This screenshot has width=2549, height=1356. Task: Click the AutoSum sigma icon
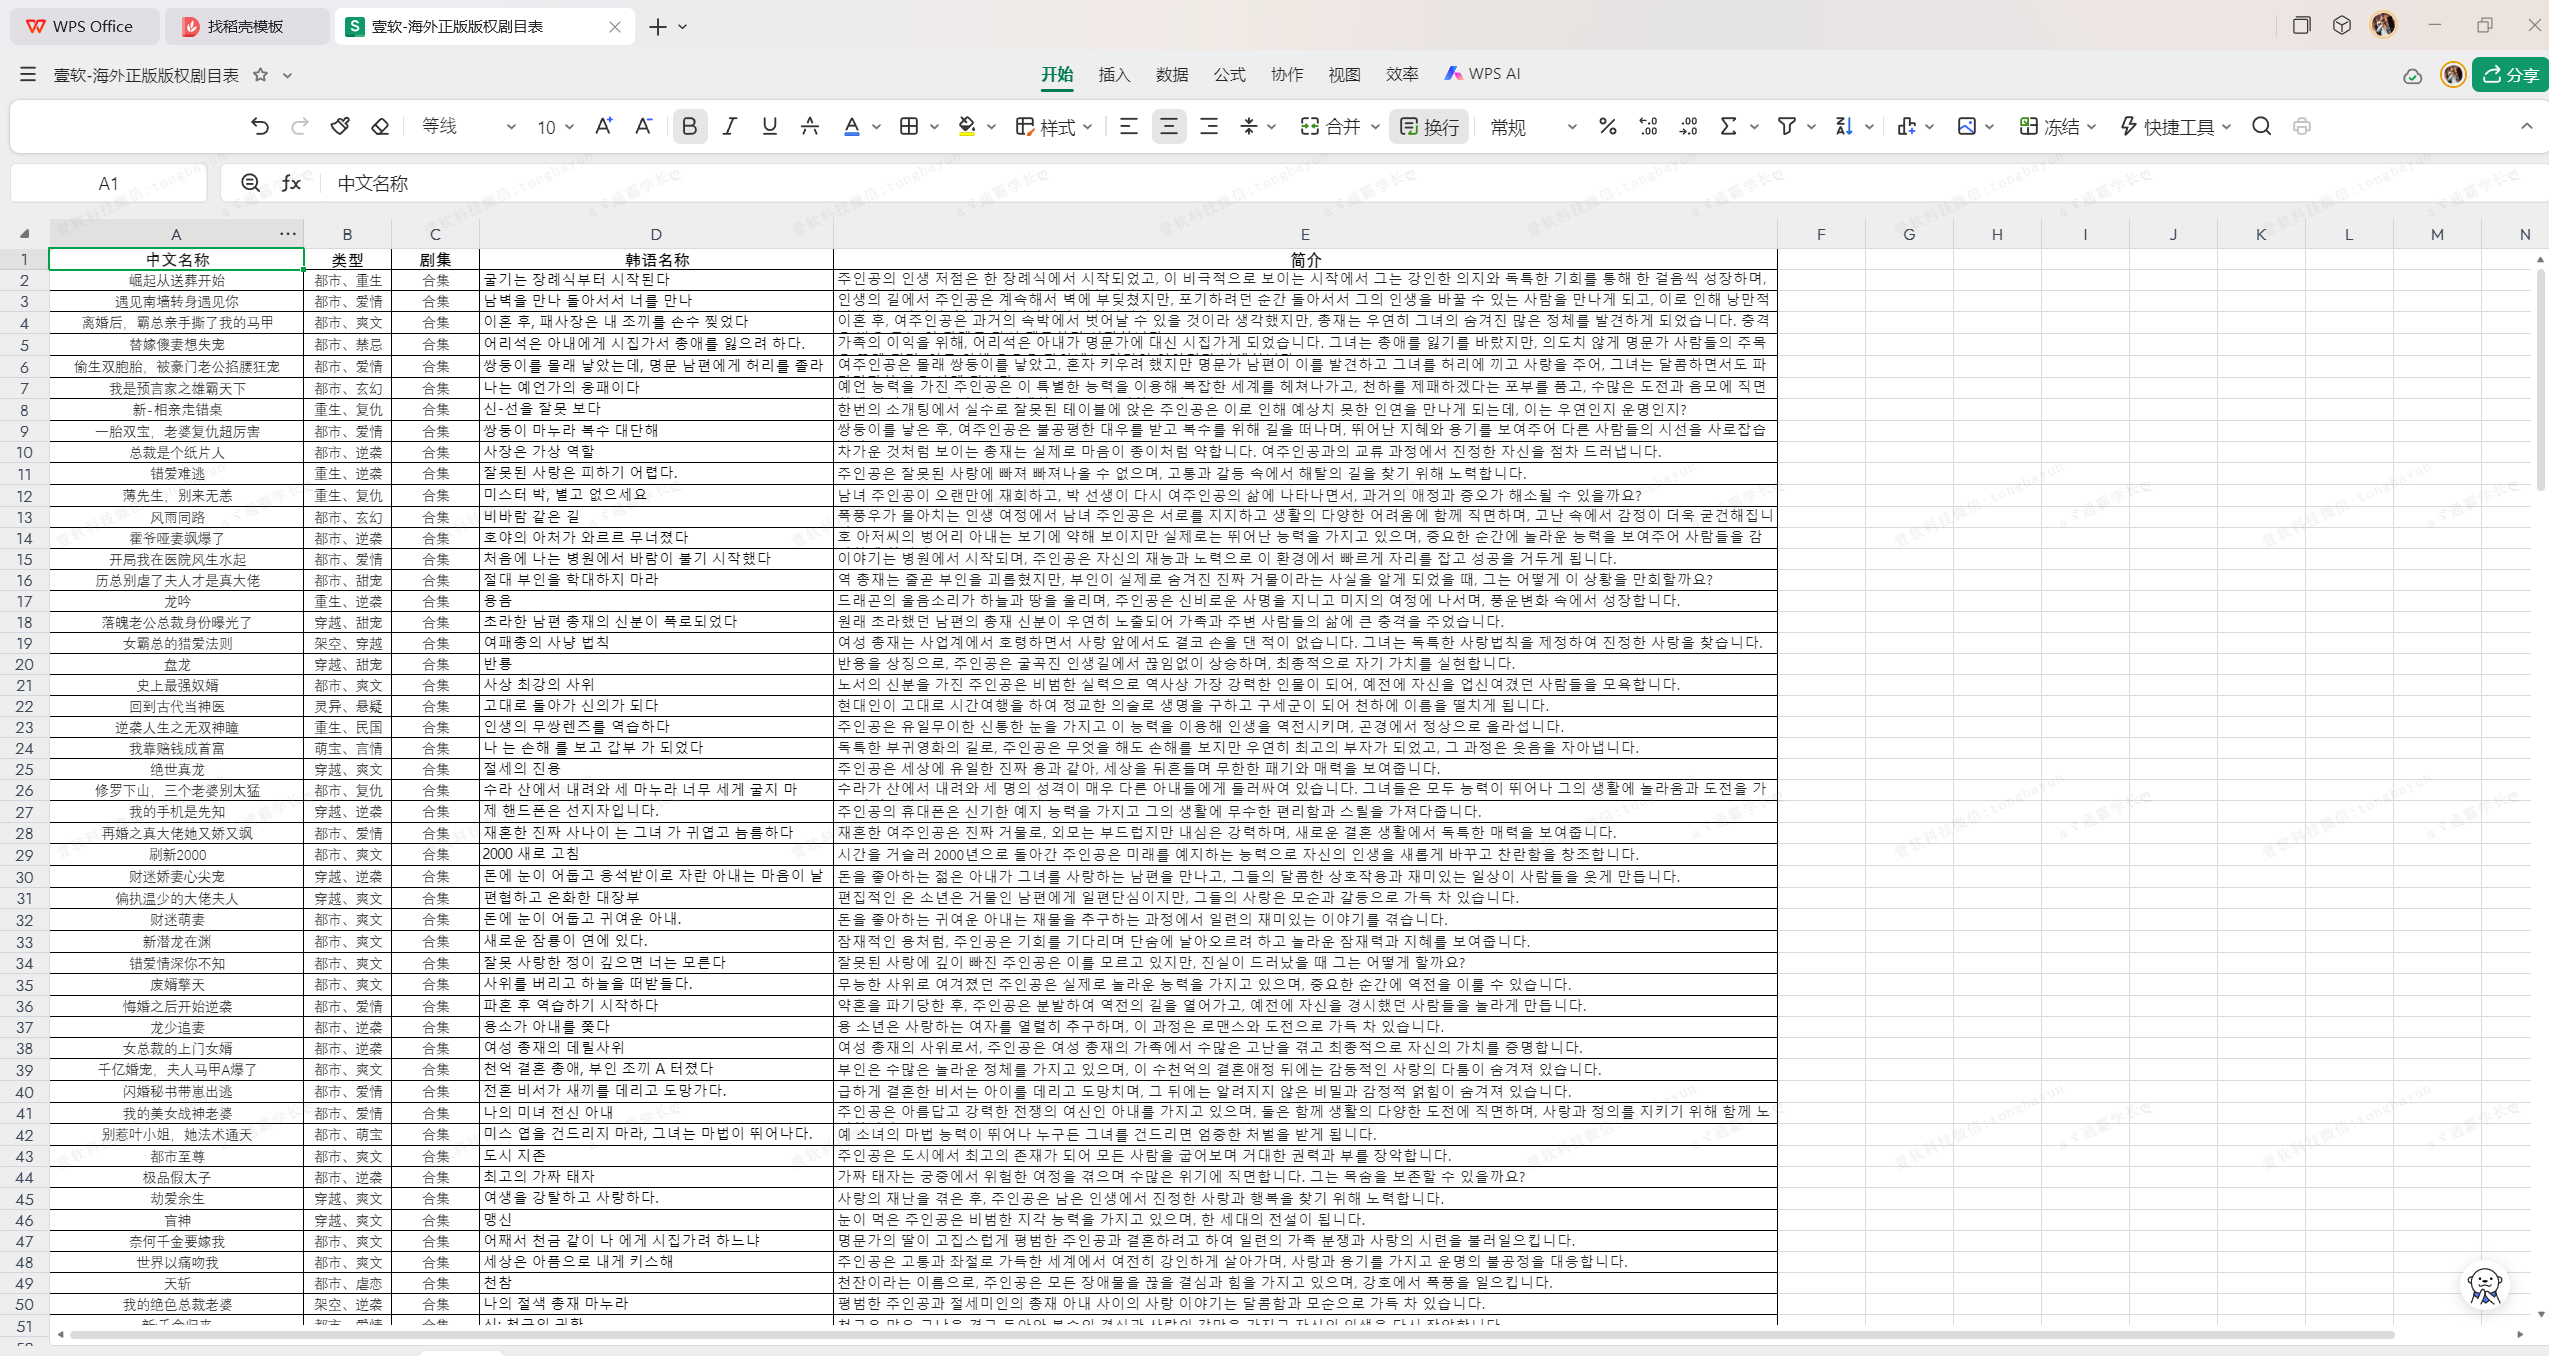point(1728,127)
